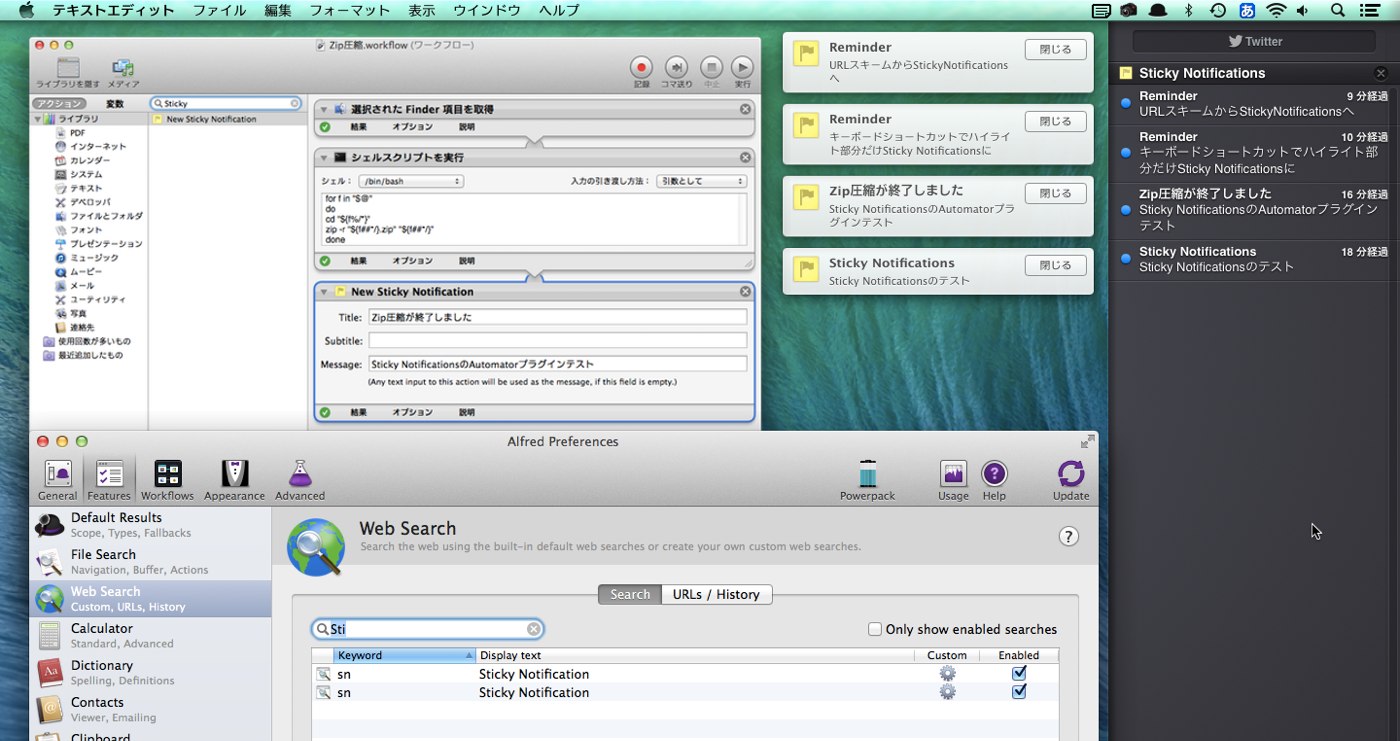The image size is (1400, 741).
Task: Select Contacts in Alfred sidebar
Action: coord(150,710)
